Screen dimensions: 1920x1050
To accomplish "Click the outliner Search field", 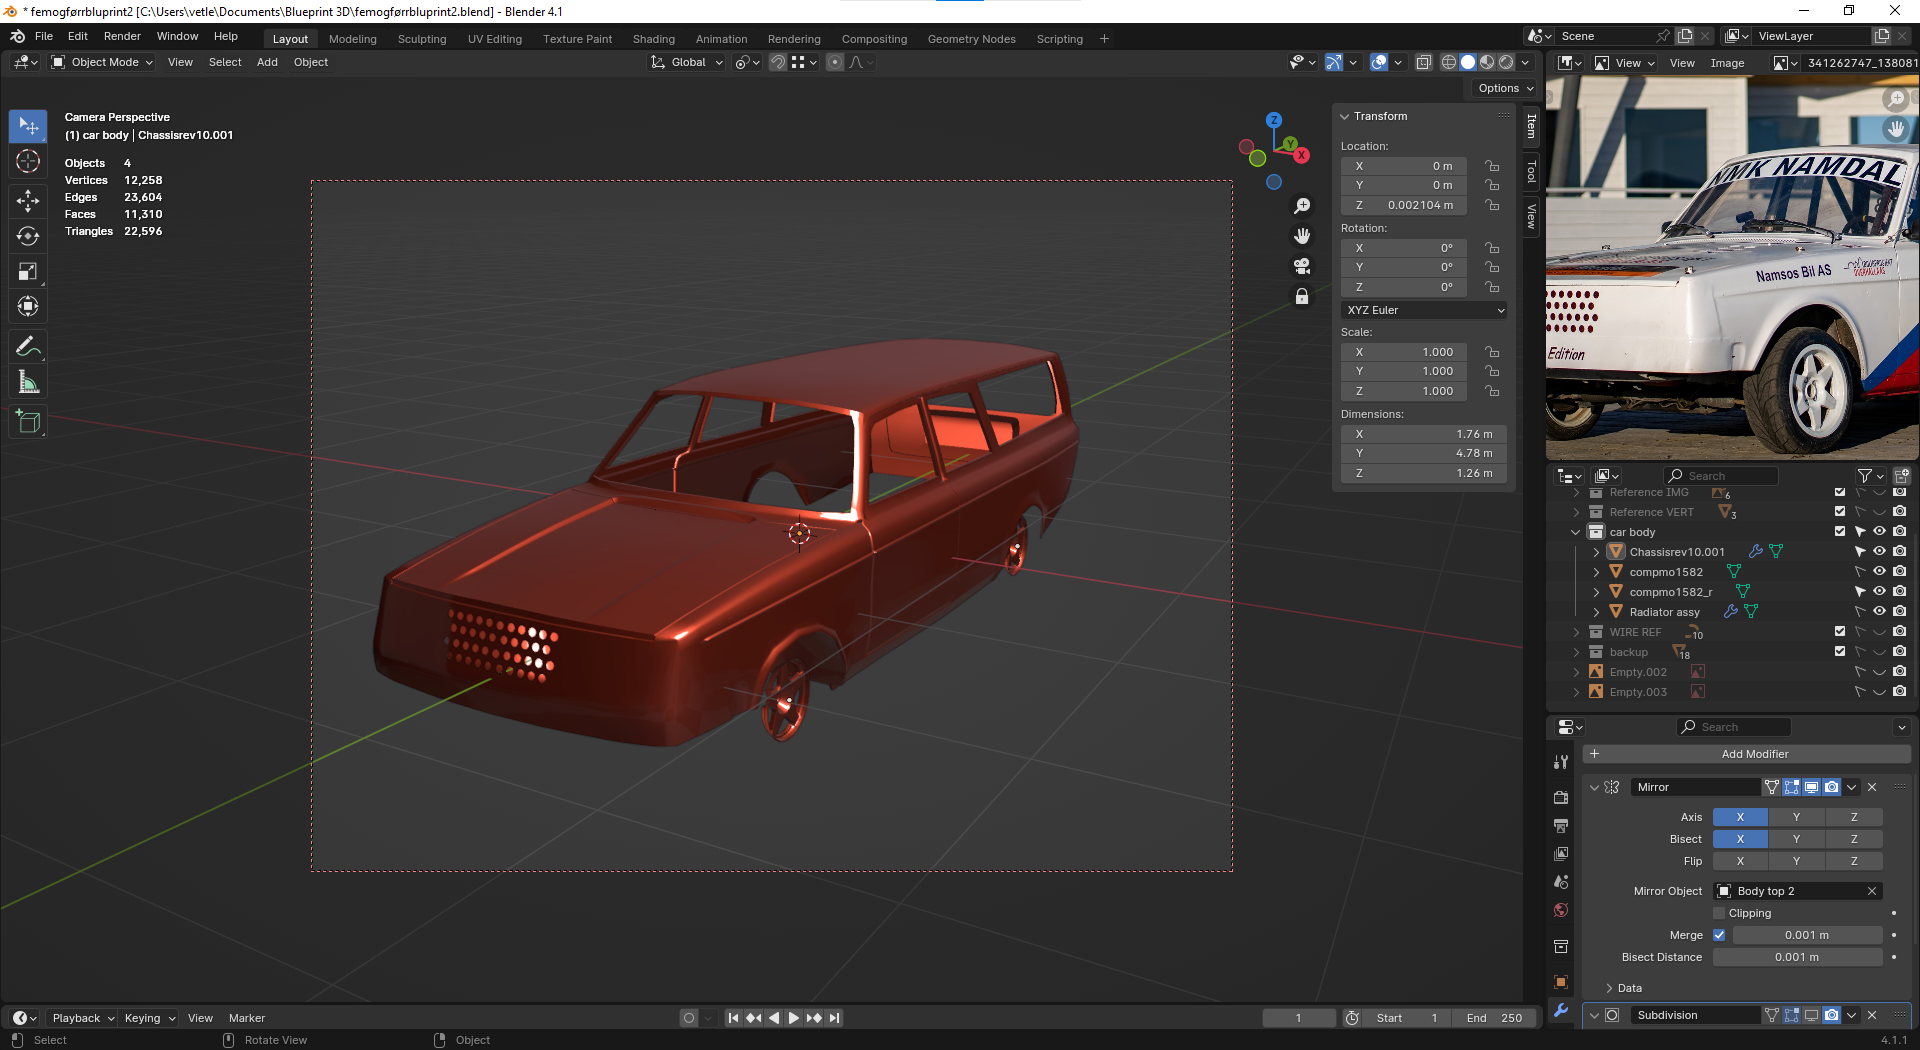I will (x=1721, y=476).
